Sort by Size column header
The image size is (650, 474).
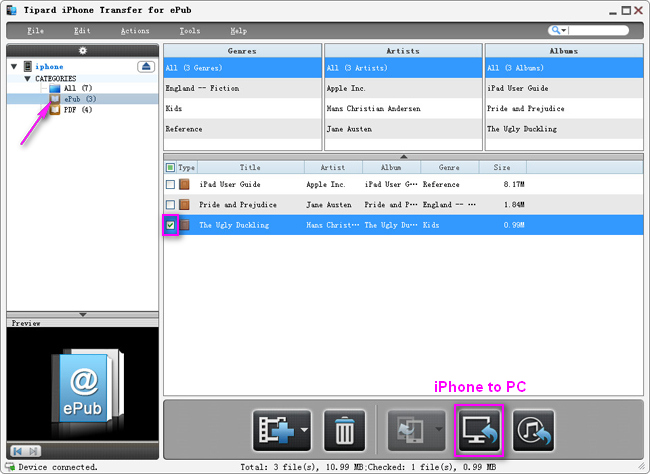[502, 168]
